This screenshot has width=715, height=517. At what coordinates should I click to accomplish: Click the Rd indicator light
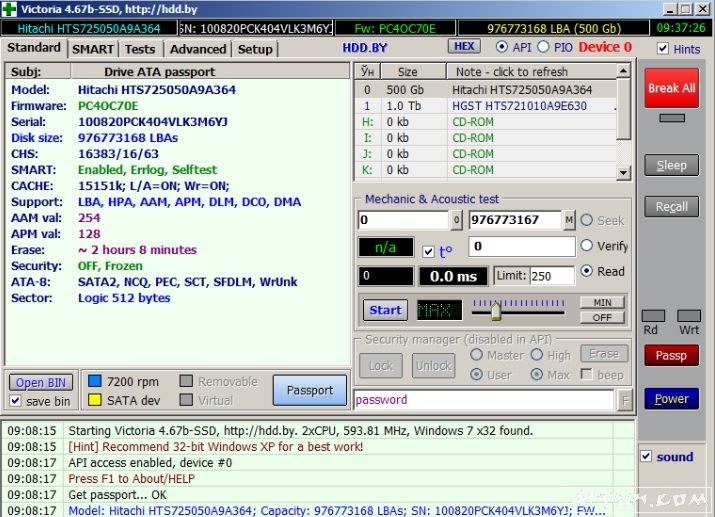point(652,316)
